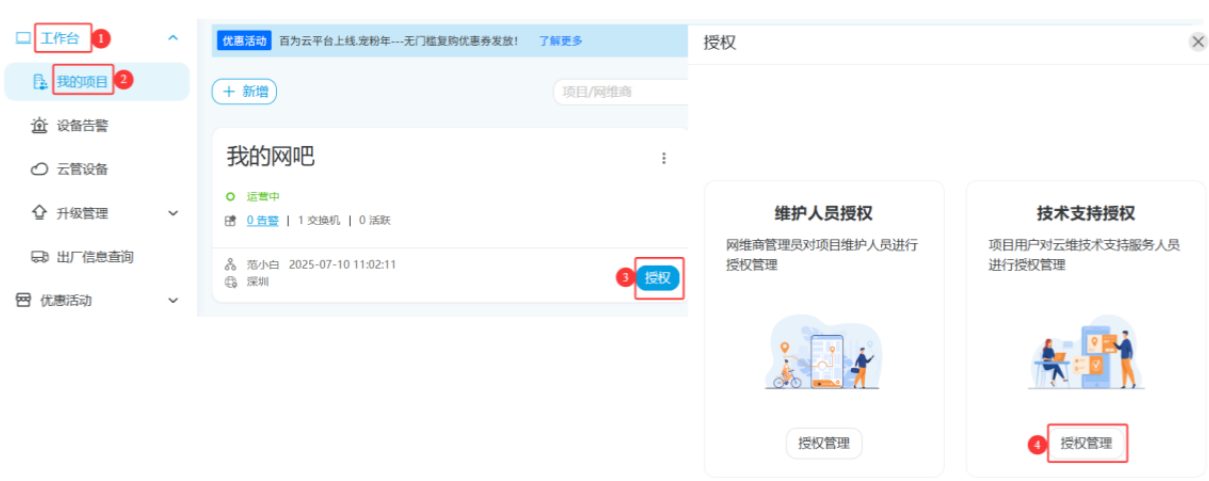Click the 优惠活动 shop icon

(23, 300)
